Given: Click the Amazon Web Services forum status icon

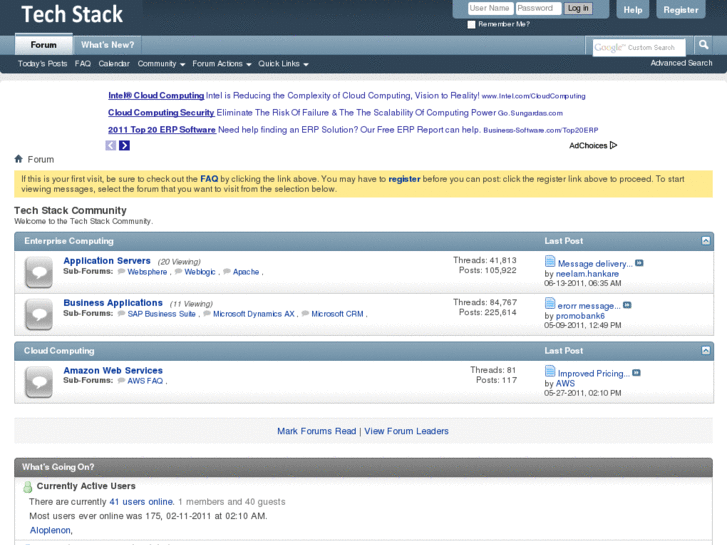Looking at the screenshot, I should [x=39, y=382].
